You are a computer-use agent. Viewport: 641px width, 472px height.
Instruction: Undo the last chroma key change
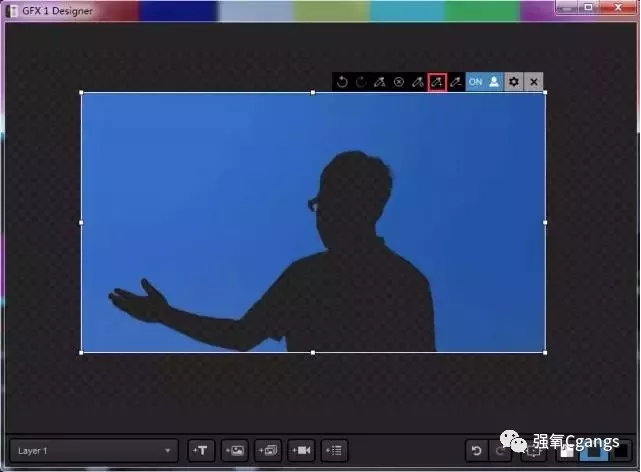click(342, 82)
